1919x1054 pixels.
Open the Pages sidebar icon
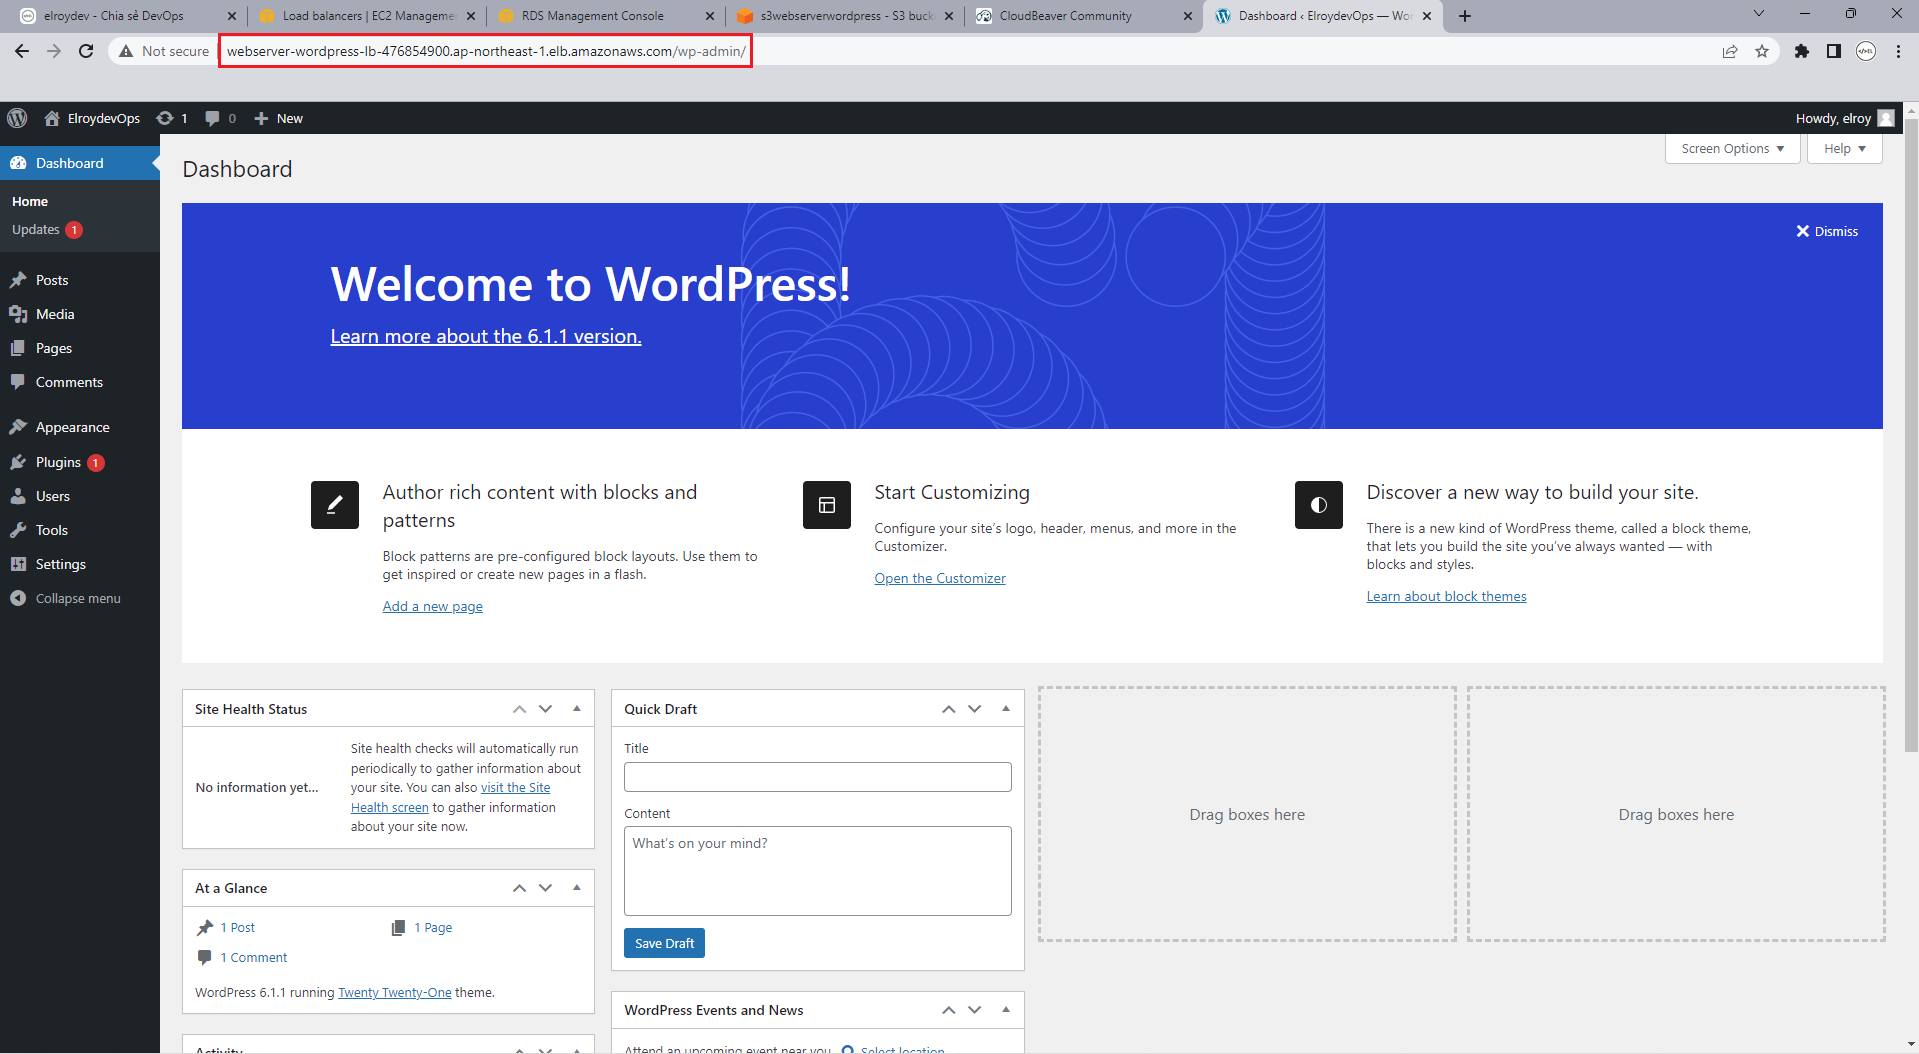[x=18, y=348]
